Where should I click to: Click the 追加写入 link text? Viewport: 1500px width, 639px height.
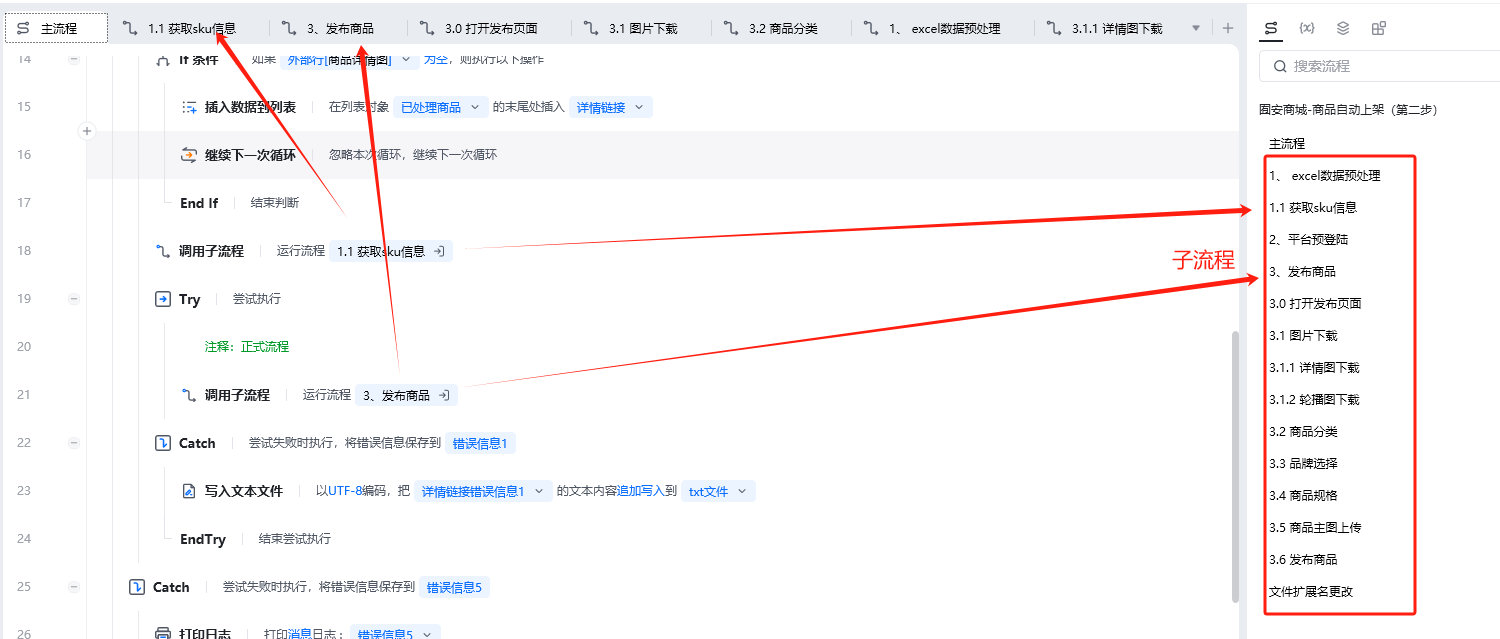pos(640,491)
